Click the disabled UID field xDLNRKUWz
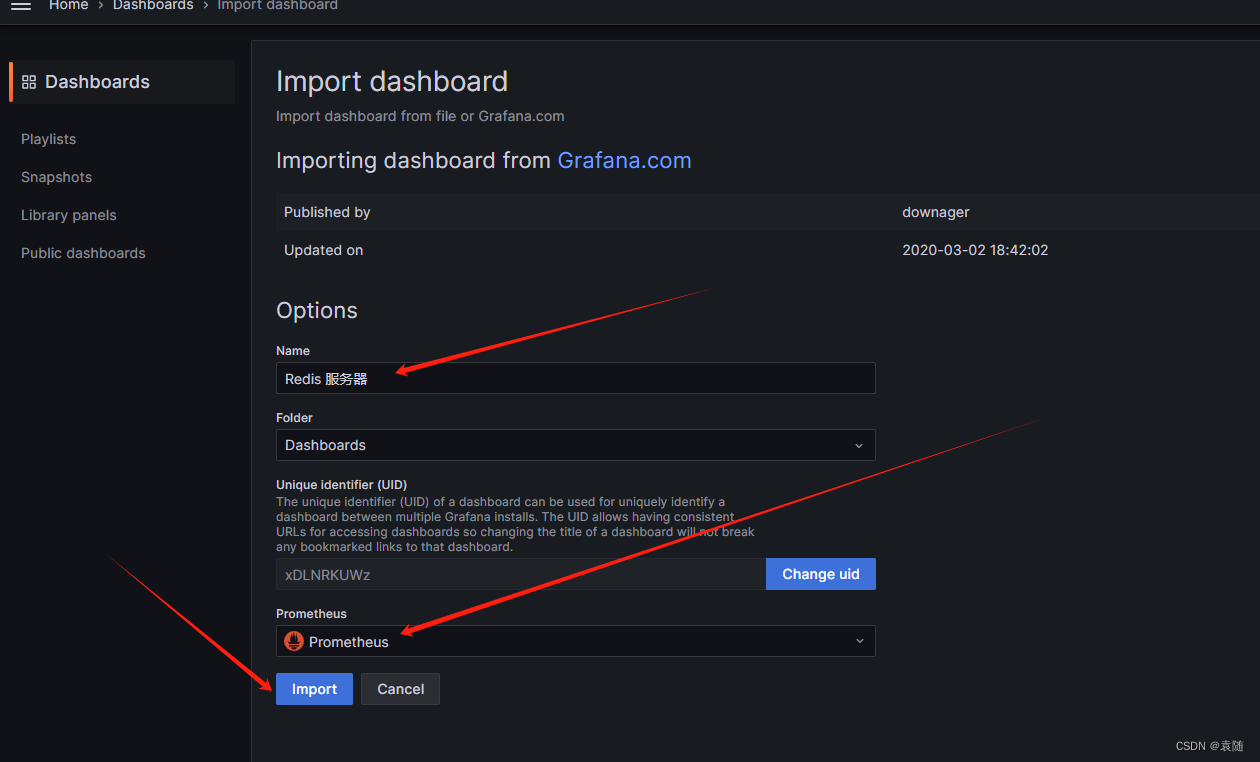The image size is (1260, 762). [x=520, y=574]
